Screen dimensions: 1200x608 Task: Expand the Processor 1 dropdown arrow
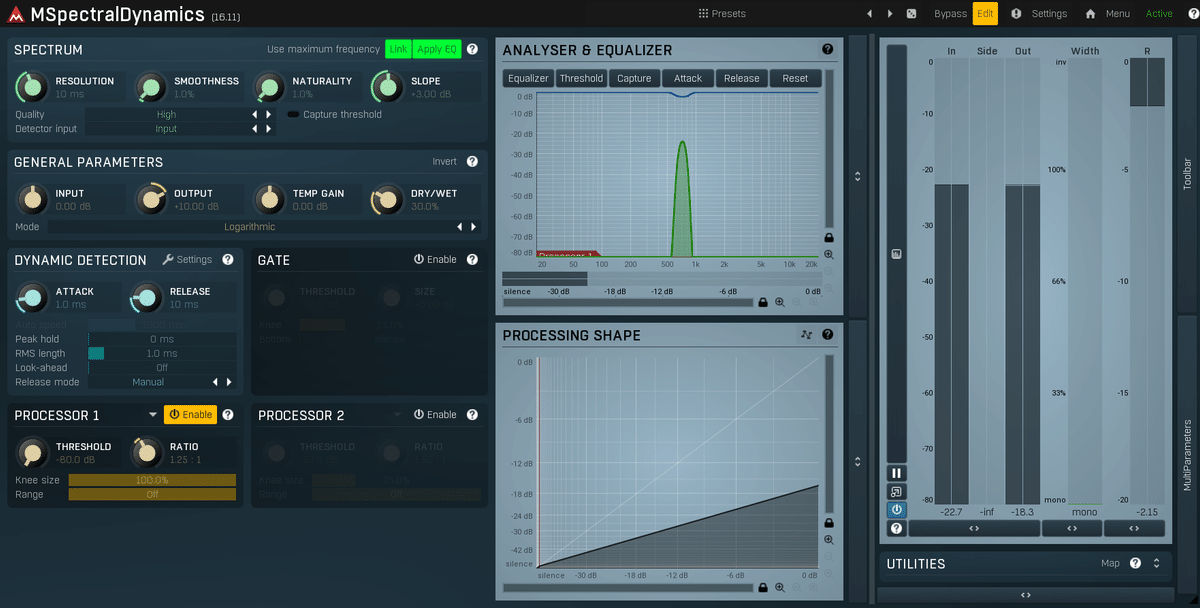point(153,414)
